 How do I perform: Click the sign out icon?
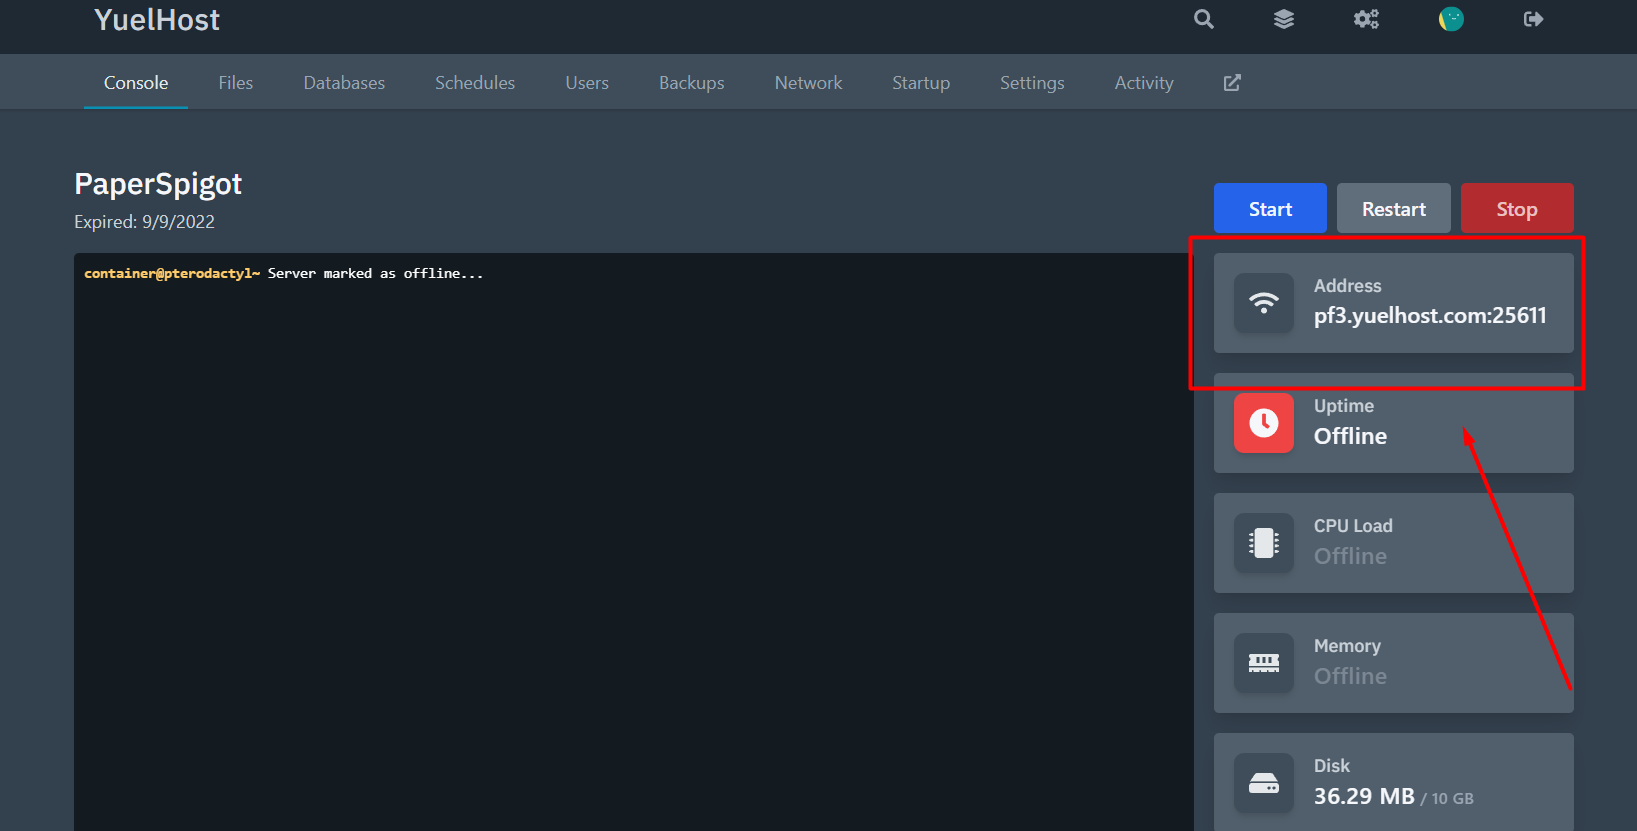tap(1533, 19)
